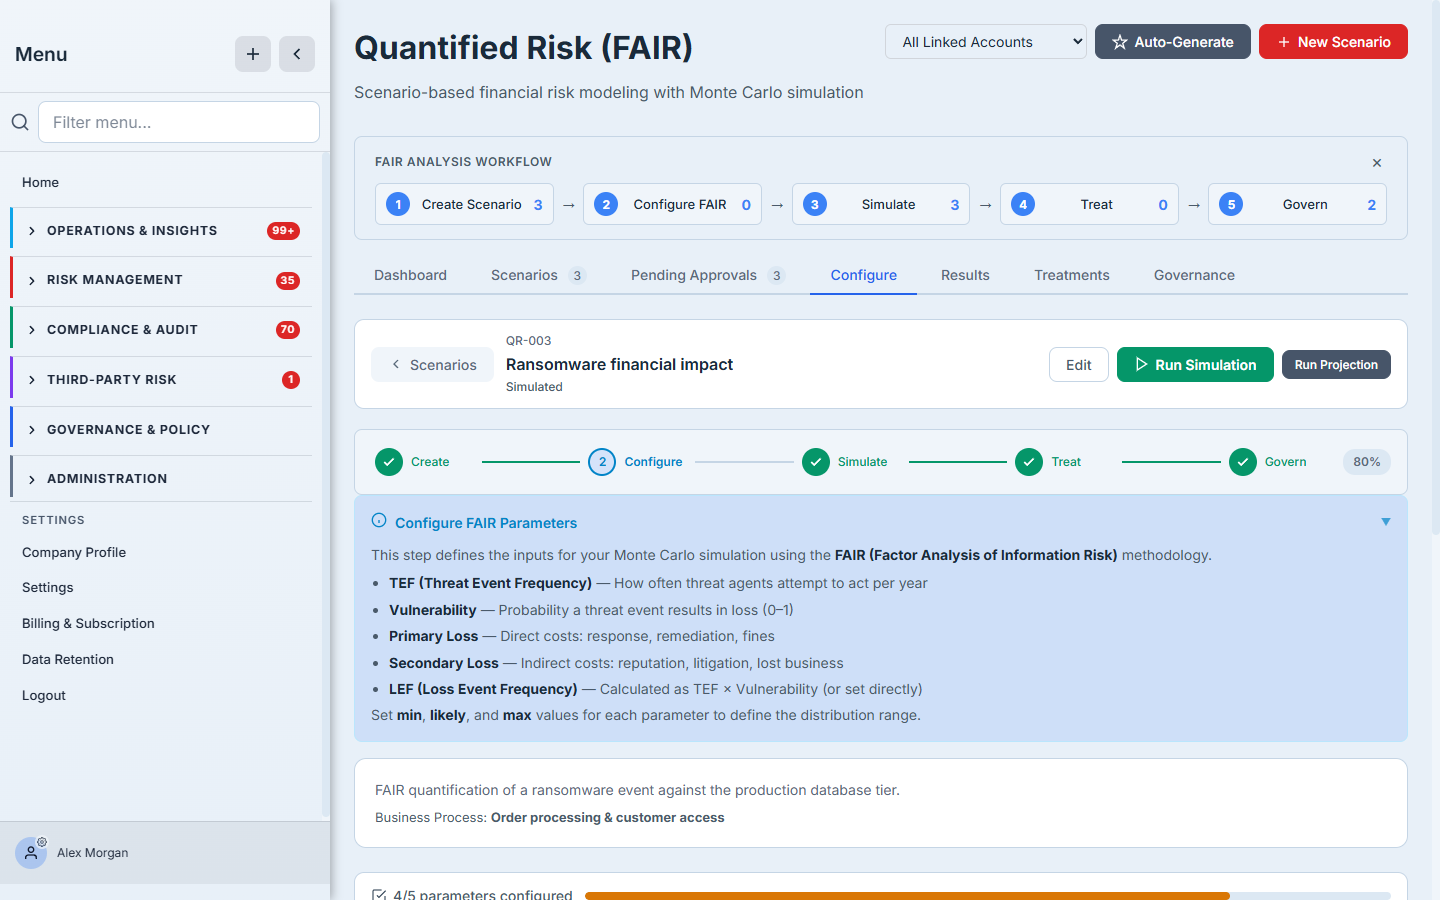Click the green Treat checkmark step
Image resolution: width=1440 pixels, height=900 pixels.
[1029, 462]
